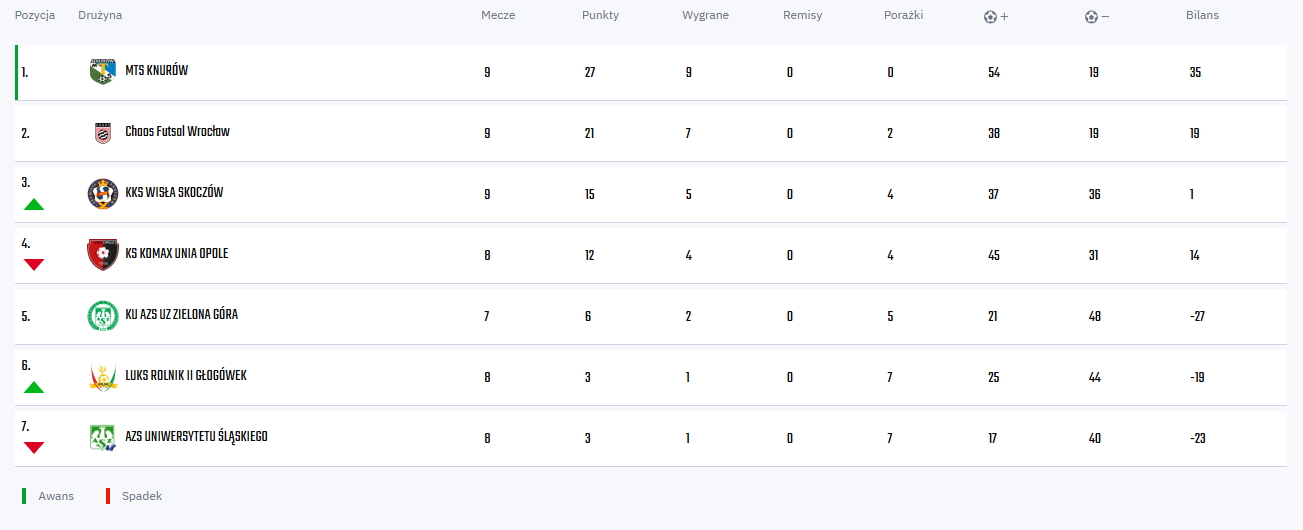Click the KU AZS UZ Zielona Góra logo

tap(102, 316)
